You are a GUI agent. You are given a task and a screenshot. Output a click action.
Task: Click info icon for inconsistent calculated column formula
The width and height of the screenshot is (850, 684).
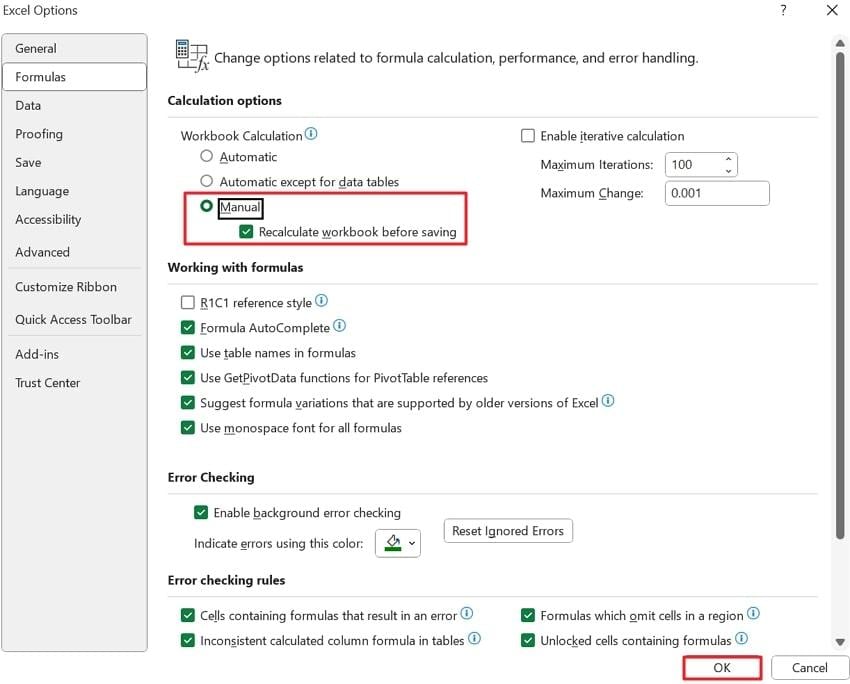[474, 638]
